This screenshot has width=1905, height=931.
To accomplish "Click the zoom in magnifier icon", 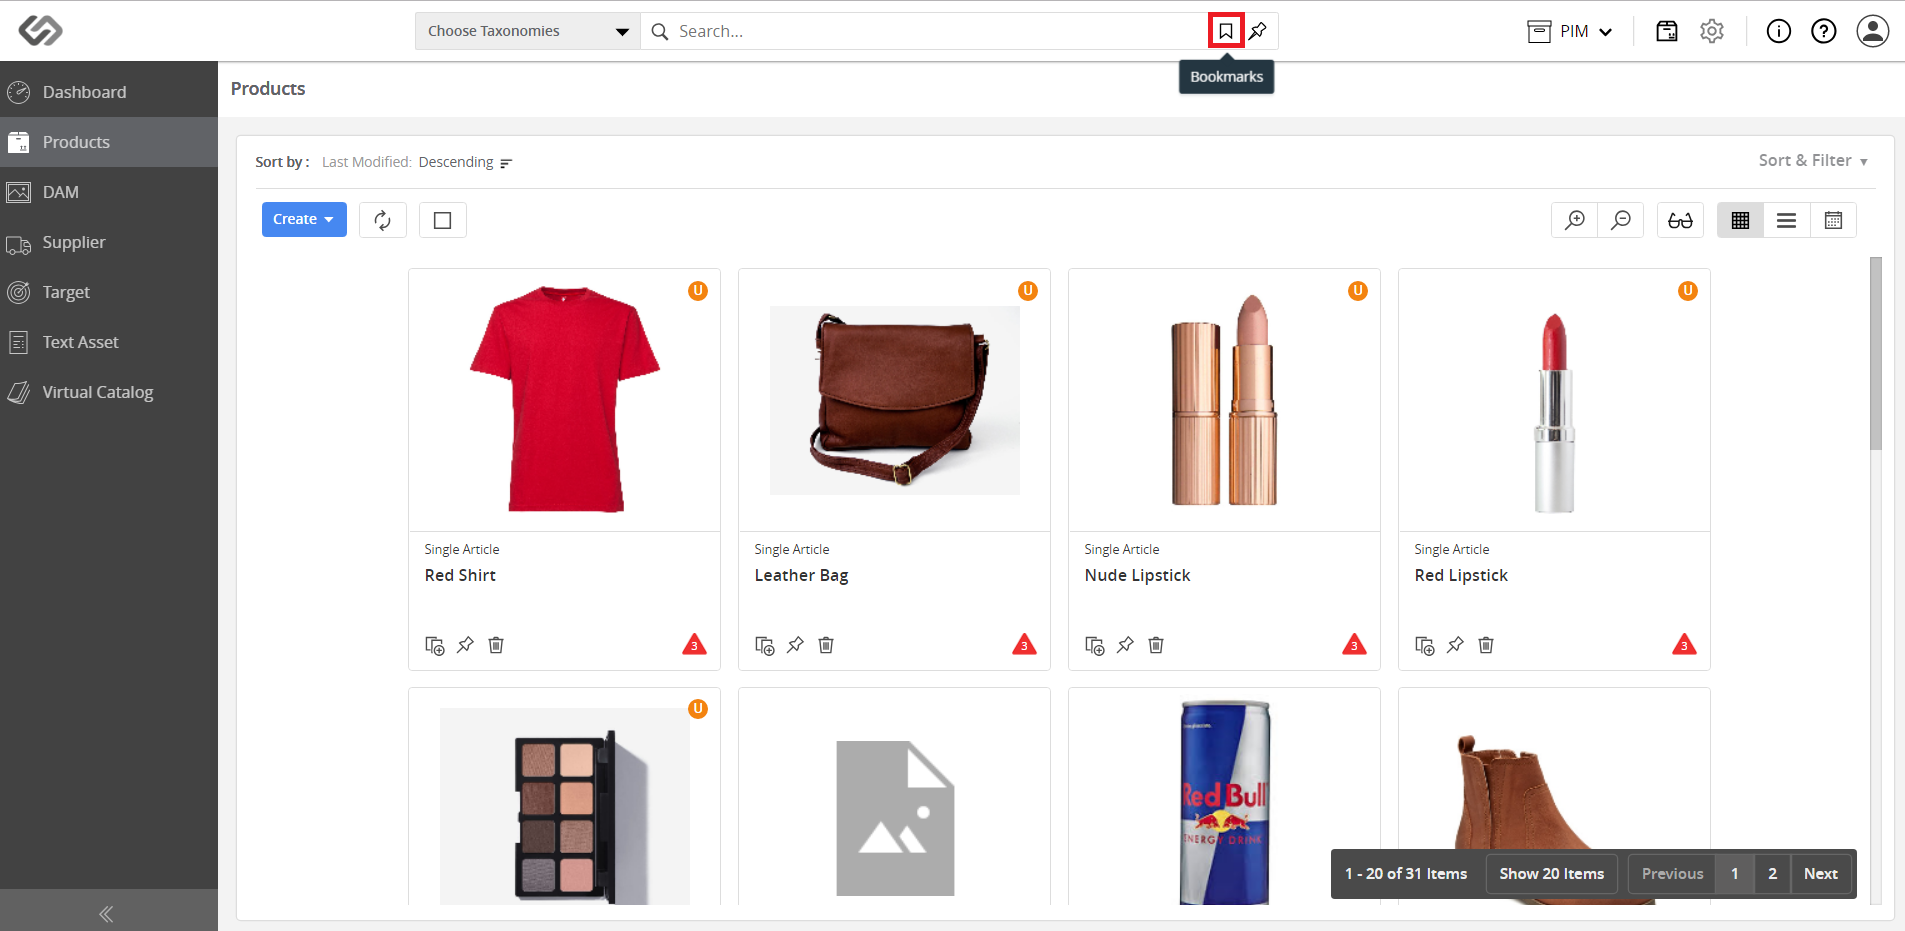I will click(1575, 220).
